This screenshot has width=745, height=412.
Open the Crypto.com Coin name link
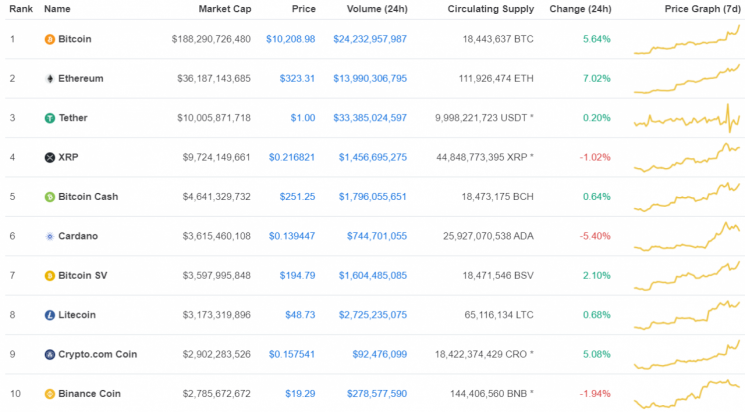pos(97,355)
